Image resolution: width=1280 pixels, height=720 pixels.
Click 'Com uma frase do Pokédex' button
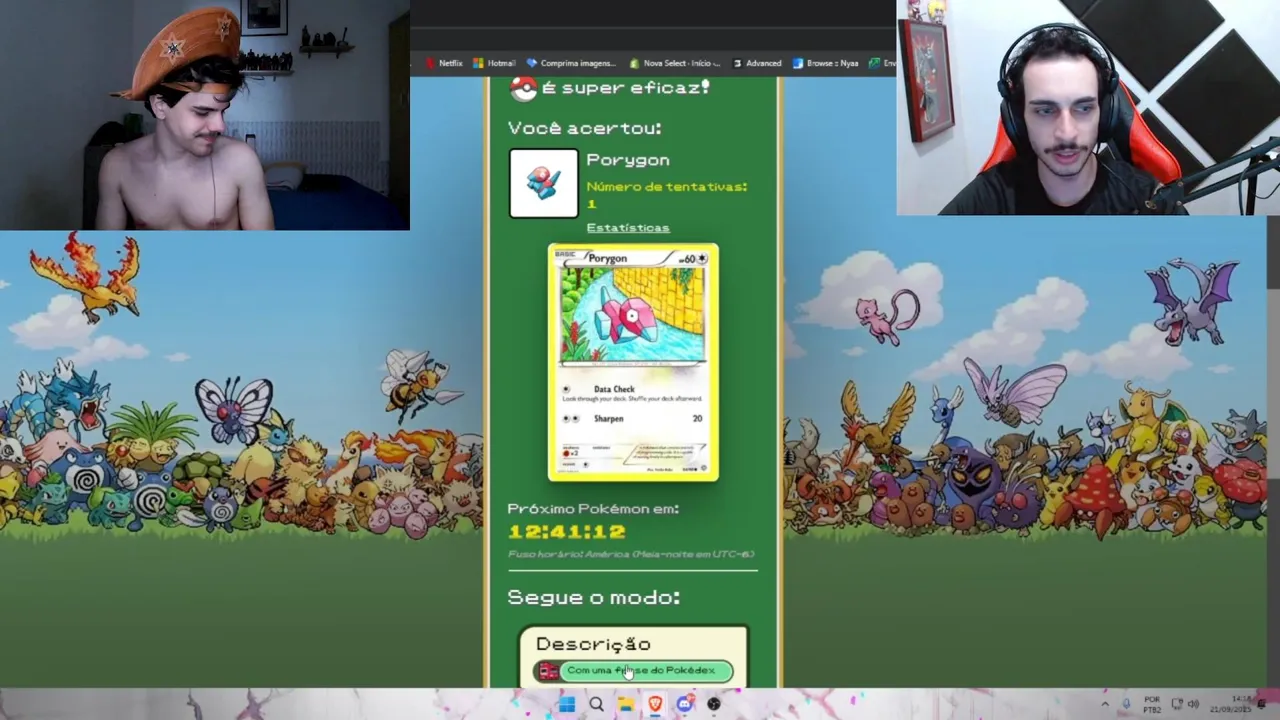(634, 671)
